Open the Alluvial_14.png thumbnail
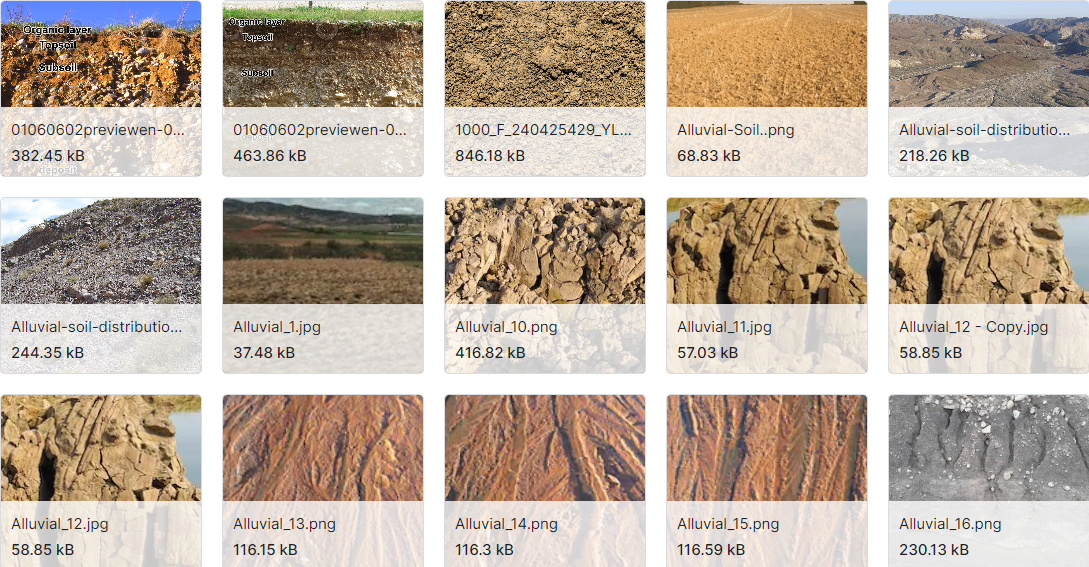The width and height of the screenshot is (1089, 567). click(x=545, y=481)
